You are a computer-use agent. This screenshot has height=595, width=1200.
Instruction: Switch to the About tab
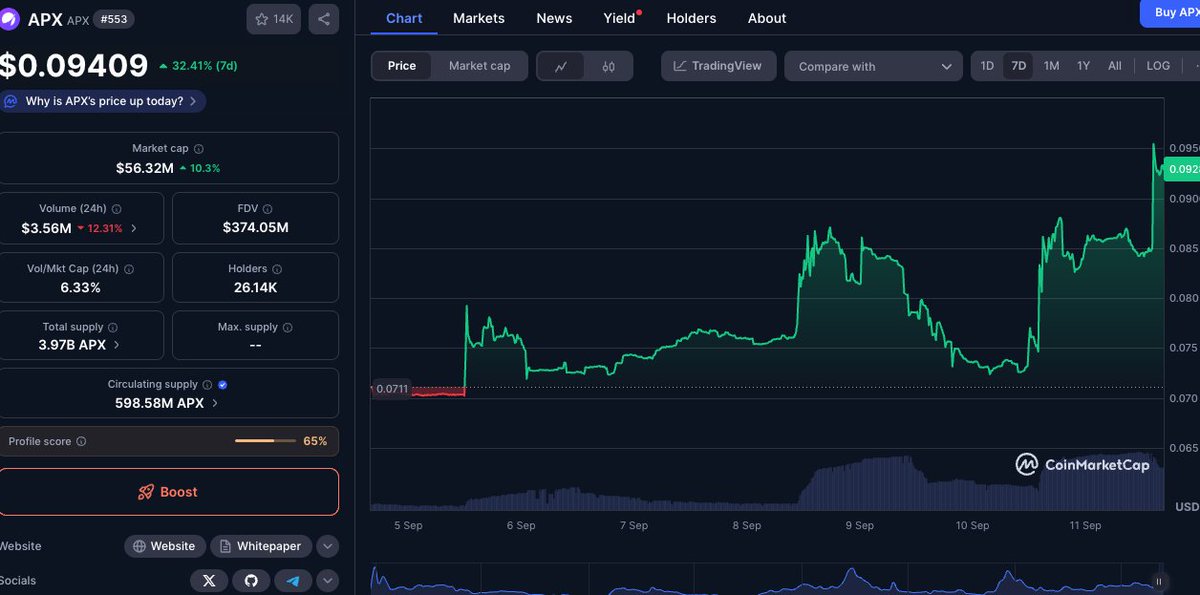[767, 18]
